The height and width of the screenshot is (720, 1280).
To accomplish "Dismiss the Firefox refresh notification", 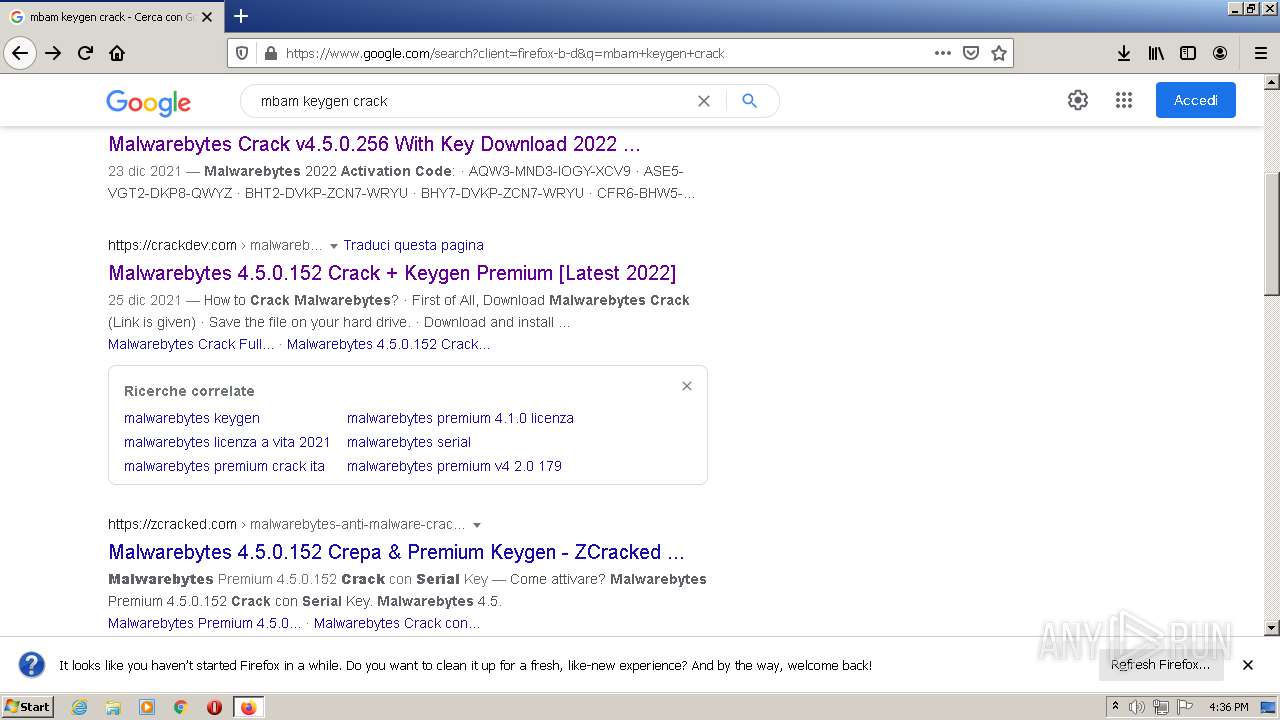I will pyautogui.click(x=1247, y=665).
